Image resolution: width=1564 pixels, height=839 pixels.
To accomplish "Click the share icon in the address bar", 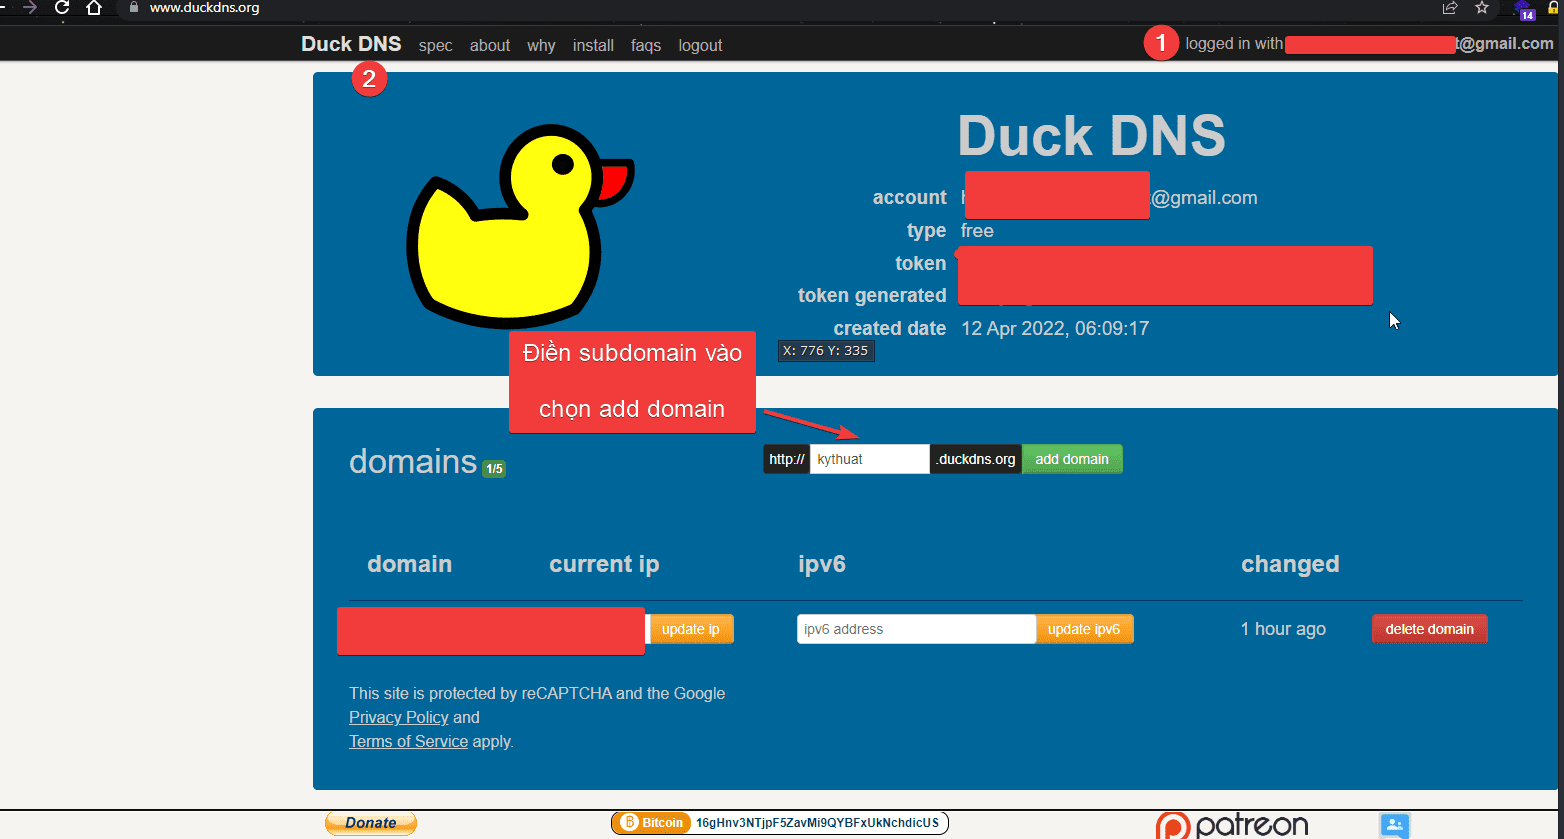I will [1449, 8].
